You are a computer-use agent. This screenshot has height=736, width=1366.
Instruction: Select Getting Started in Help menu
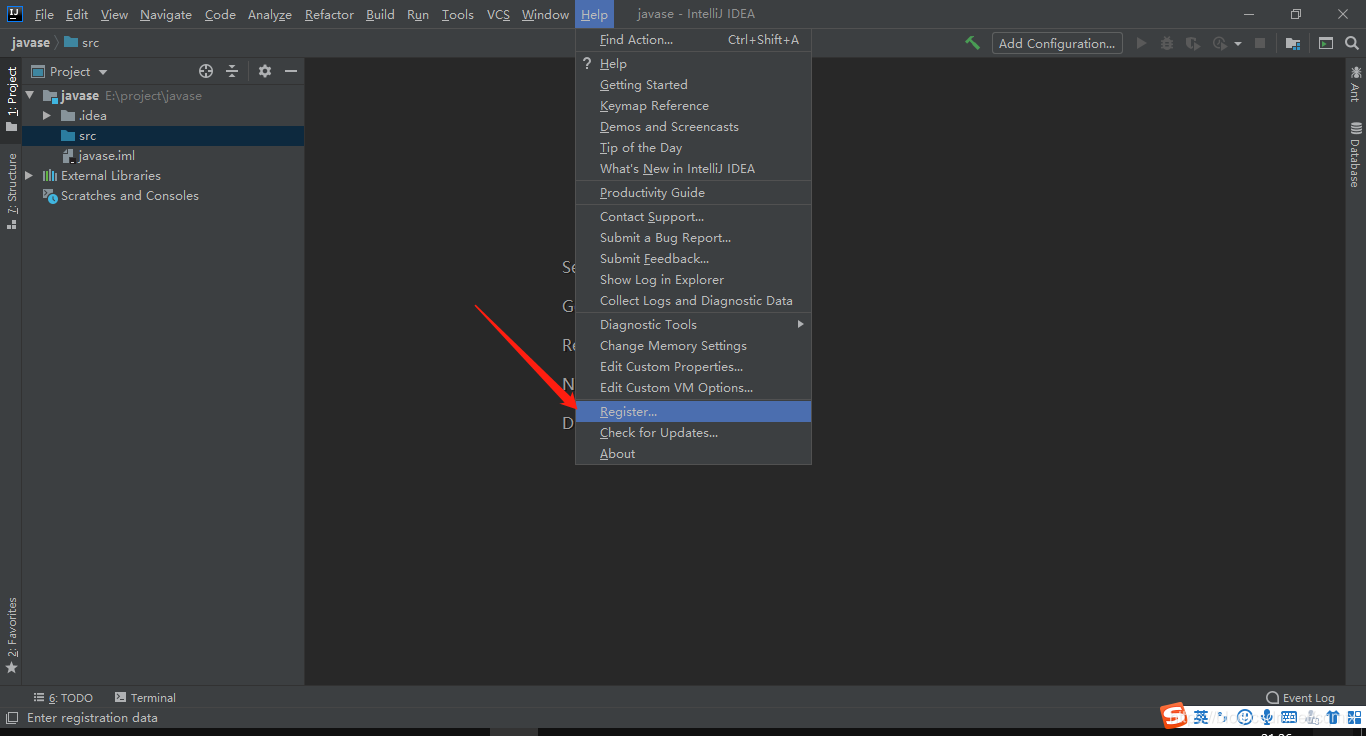tap(693, 85)
